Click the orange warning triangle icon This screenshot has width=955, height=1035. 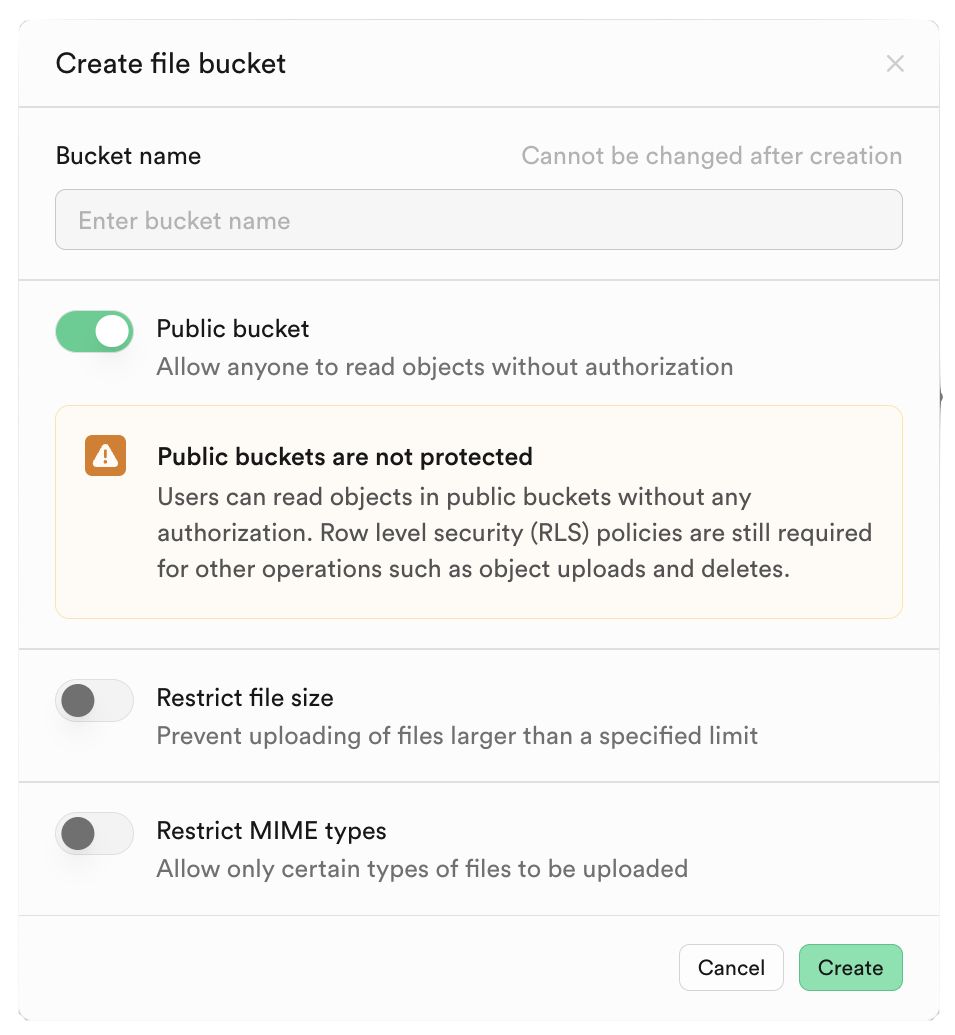coord(106,455)
